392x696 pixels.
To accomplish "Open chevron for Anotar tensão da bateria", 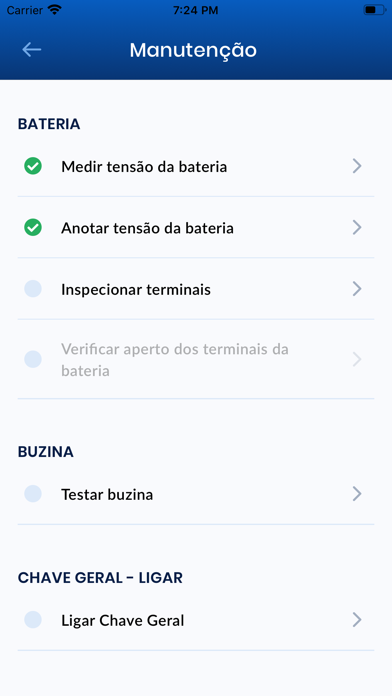I will pos(357,228).
